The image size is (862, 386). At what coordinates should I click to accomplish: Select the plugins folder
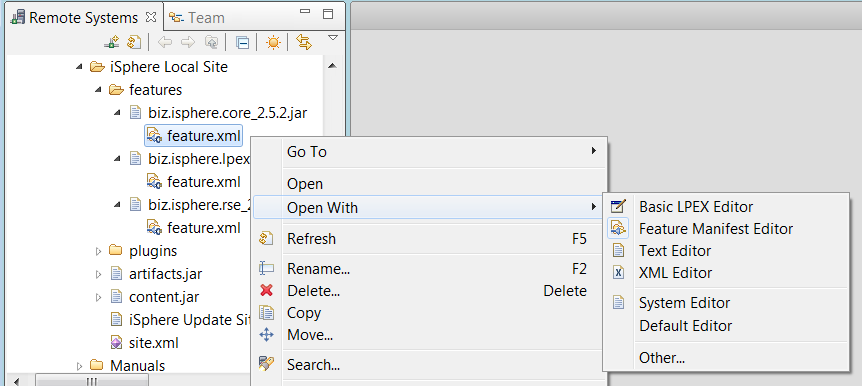[153, 251]
